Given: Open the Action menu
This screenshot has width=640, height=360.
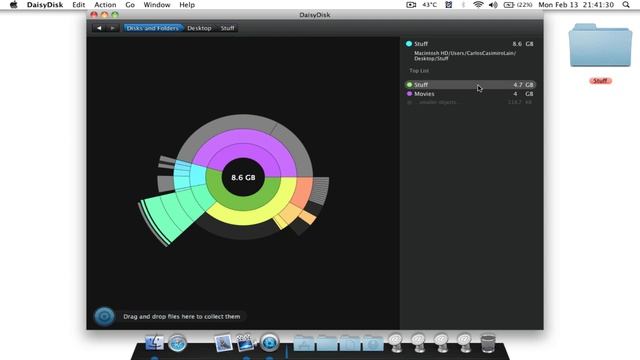Looking at the screenshot, I should point(105,5).
